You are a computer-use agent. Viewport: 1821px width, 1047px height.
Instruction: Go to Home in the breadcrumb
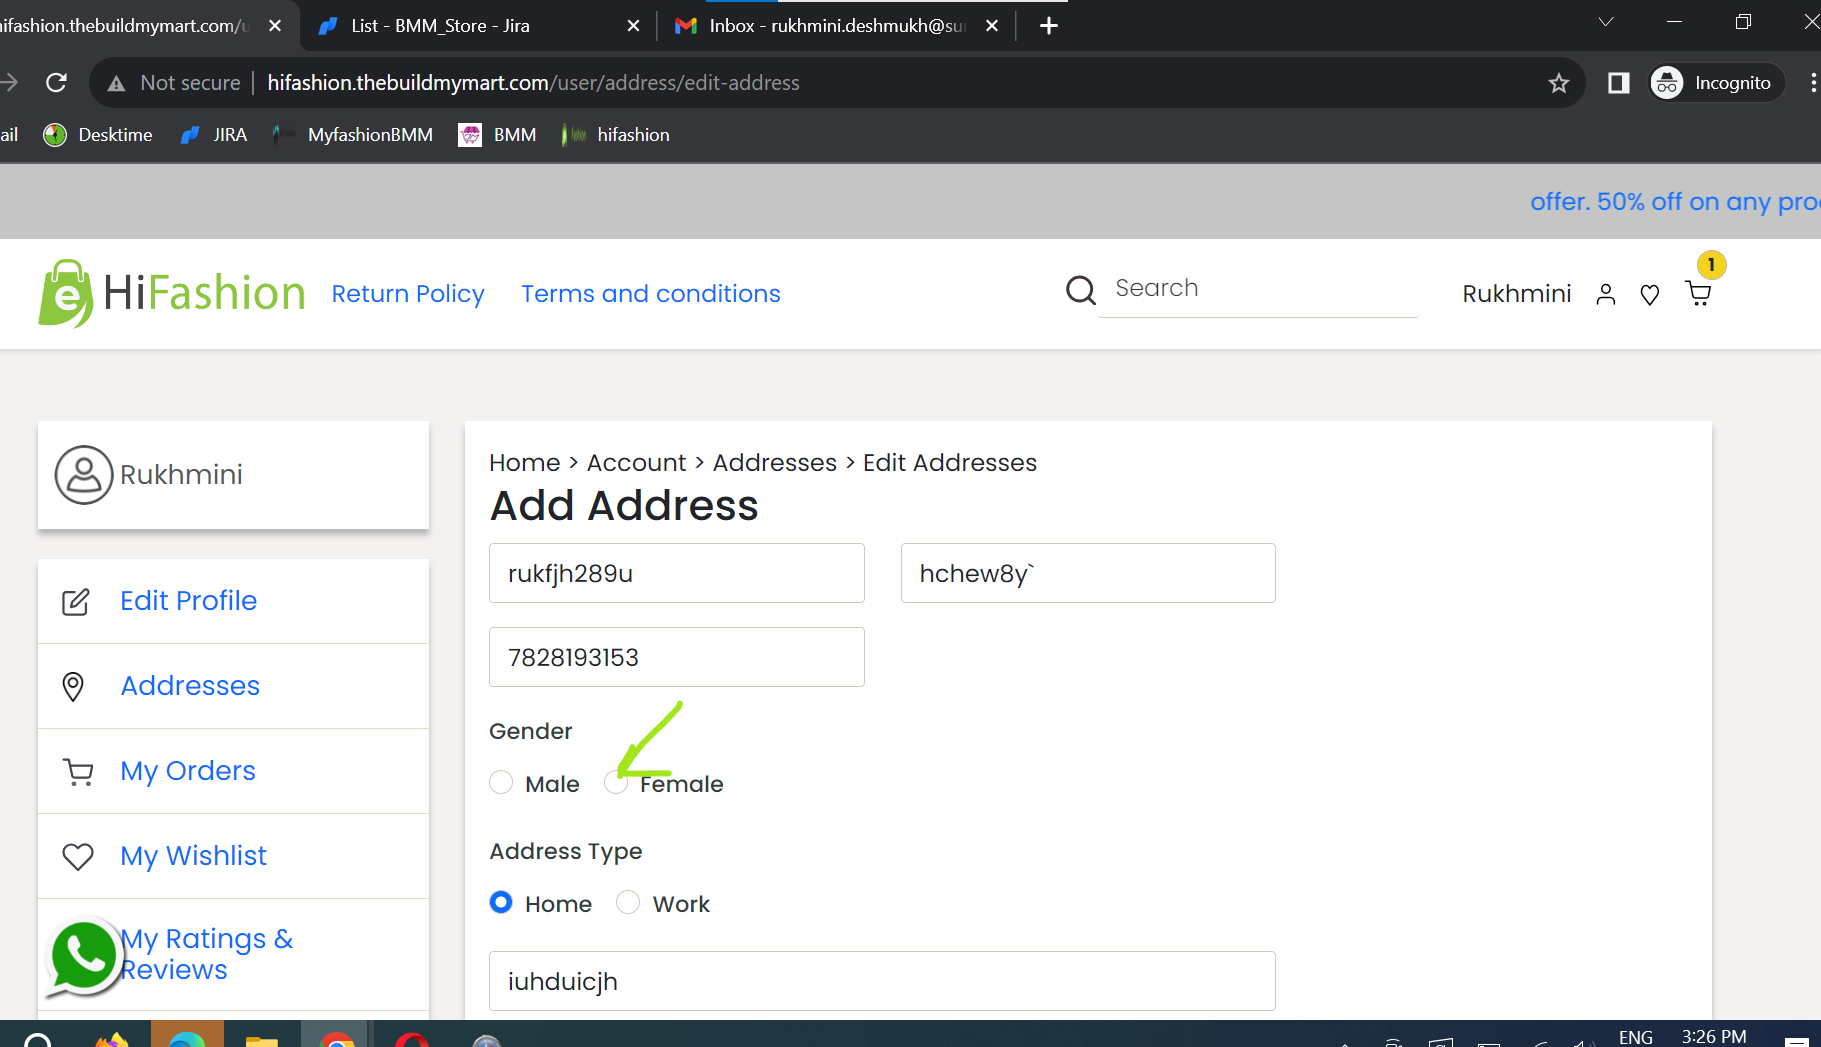[x=524, y=463]
